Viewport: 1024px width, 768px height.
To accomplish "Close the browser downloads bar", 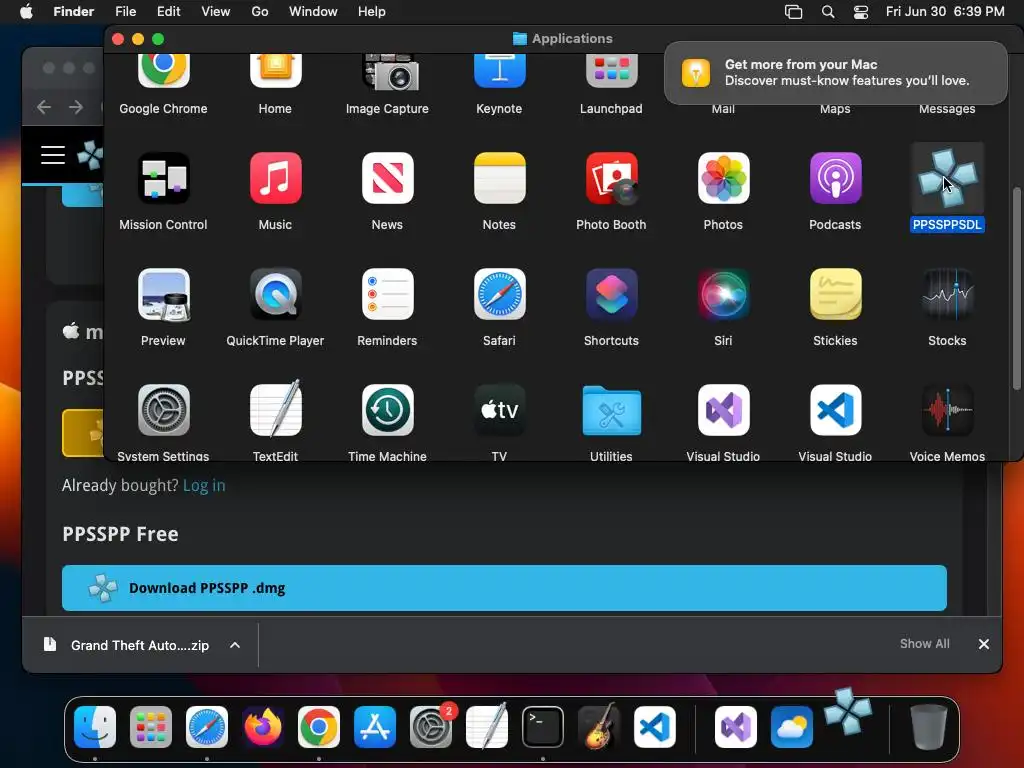I will [984, 644].
